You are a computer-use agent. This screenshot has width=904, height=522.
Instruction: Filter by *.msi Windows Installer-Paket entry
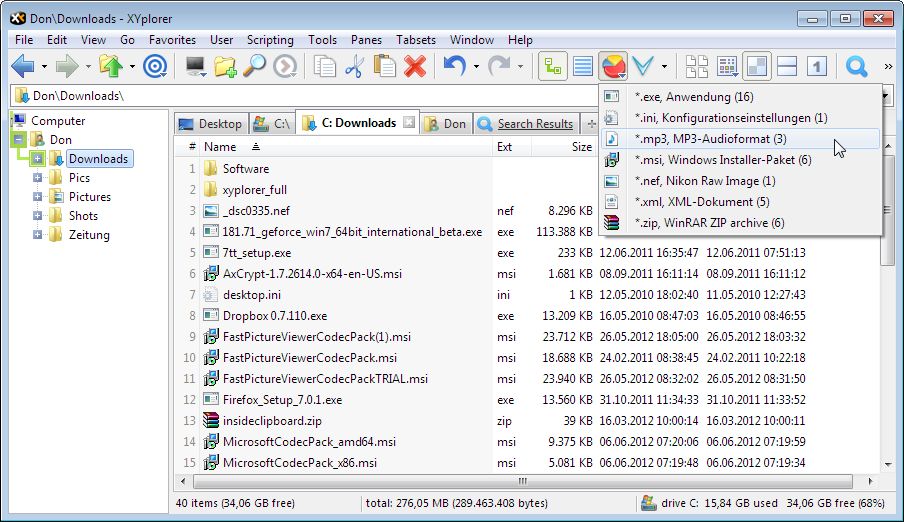point(740,160)
